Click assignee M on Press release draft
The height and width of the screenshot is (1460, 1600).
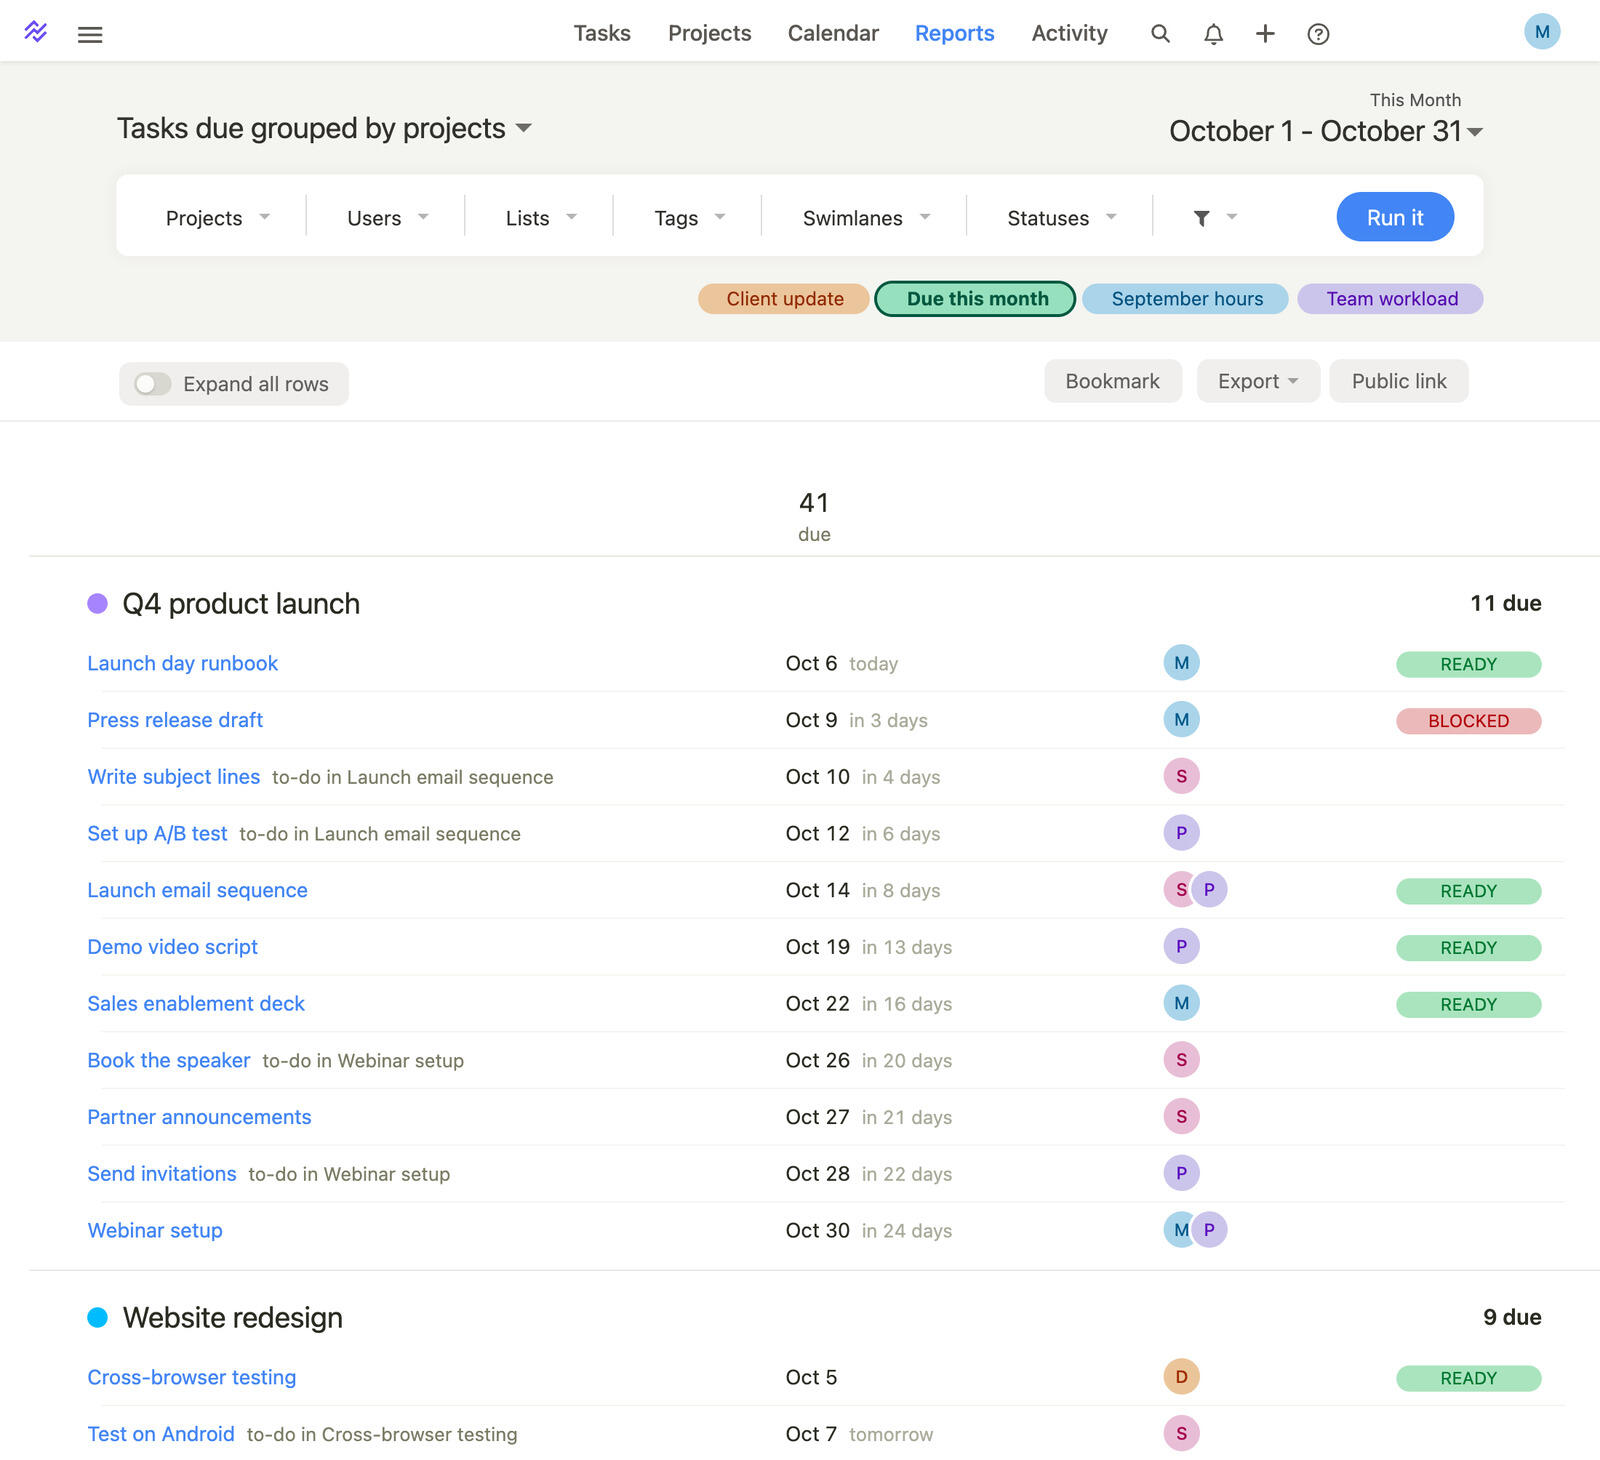point(1181,720)
